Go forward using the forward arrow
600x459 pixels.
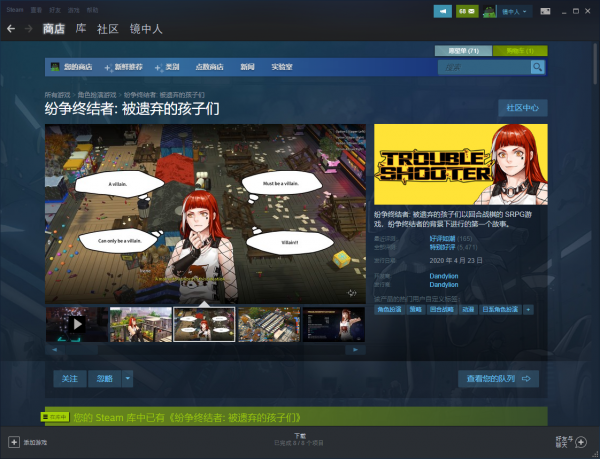pos(28,29)
